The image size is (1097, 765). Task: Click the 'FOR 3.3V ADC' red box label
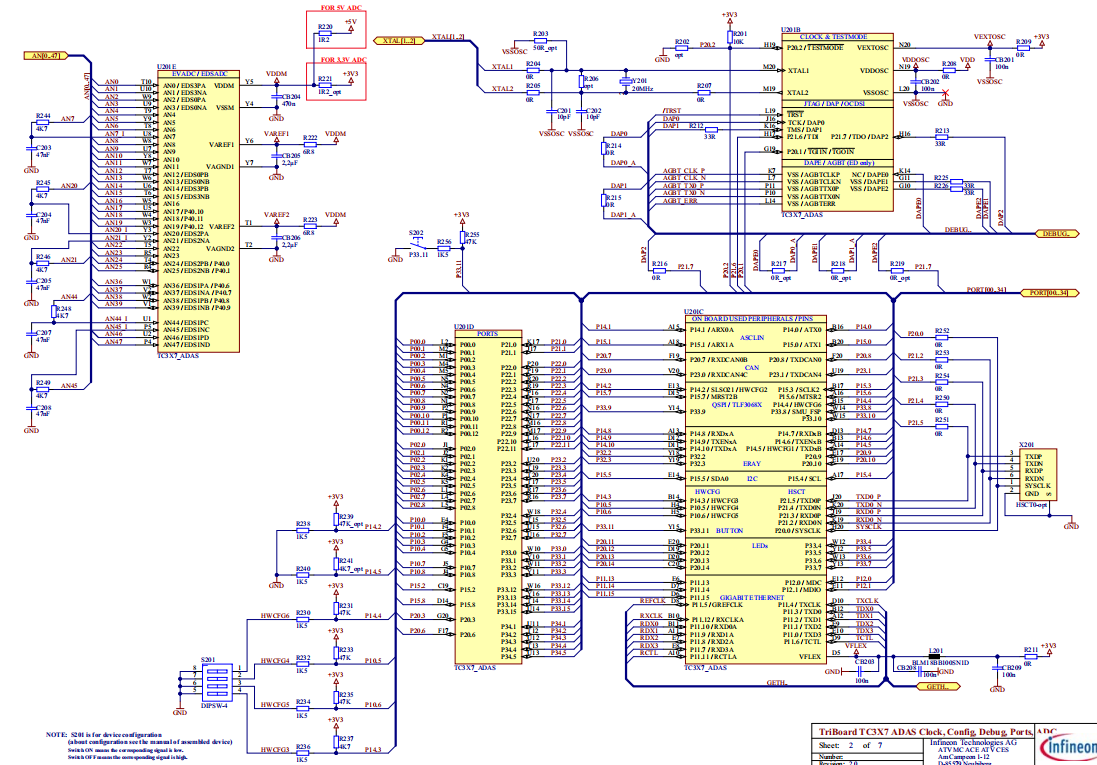(x=344, y=60)
